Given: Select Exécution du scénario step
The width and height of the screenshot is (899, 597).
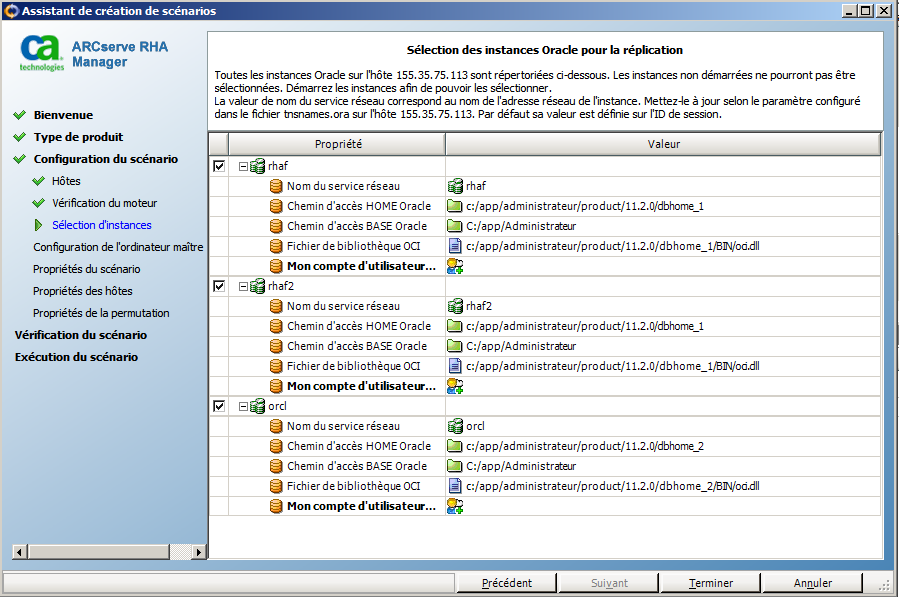Looking at the screenshot, I should [x=76, y=357].
